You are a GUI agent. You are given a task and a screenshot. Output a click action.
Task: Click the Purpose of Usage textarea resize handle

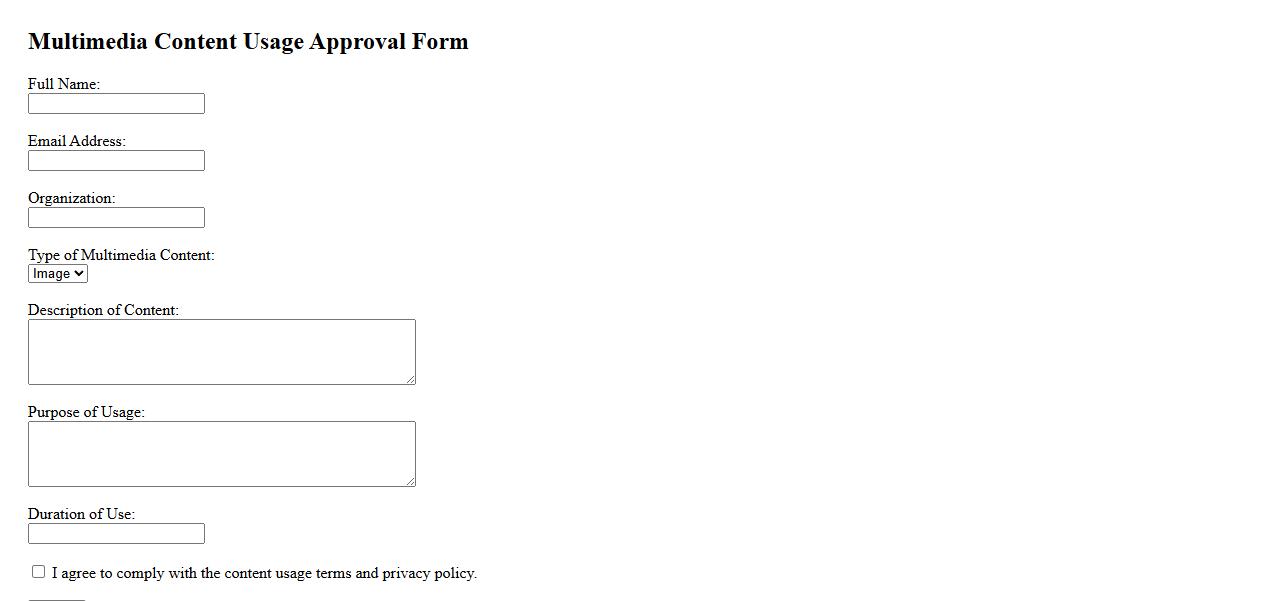tap(410, 481)
